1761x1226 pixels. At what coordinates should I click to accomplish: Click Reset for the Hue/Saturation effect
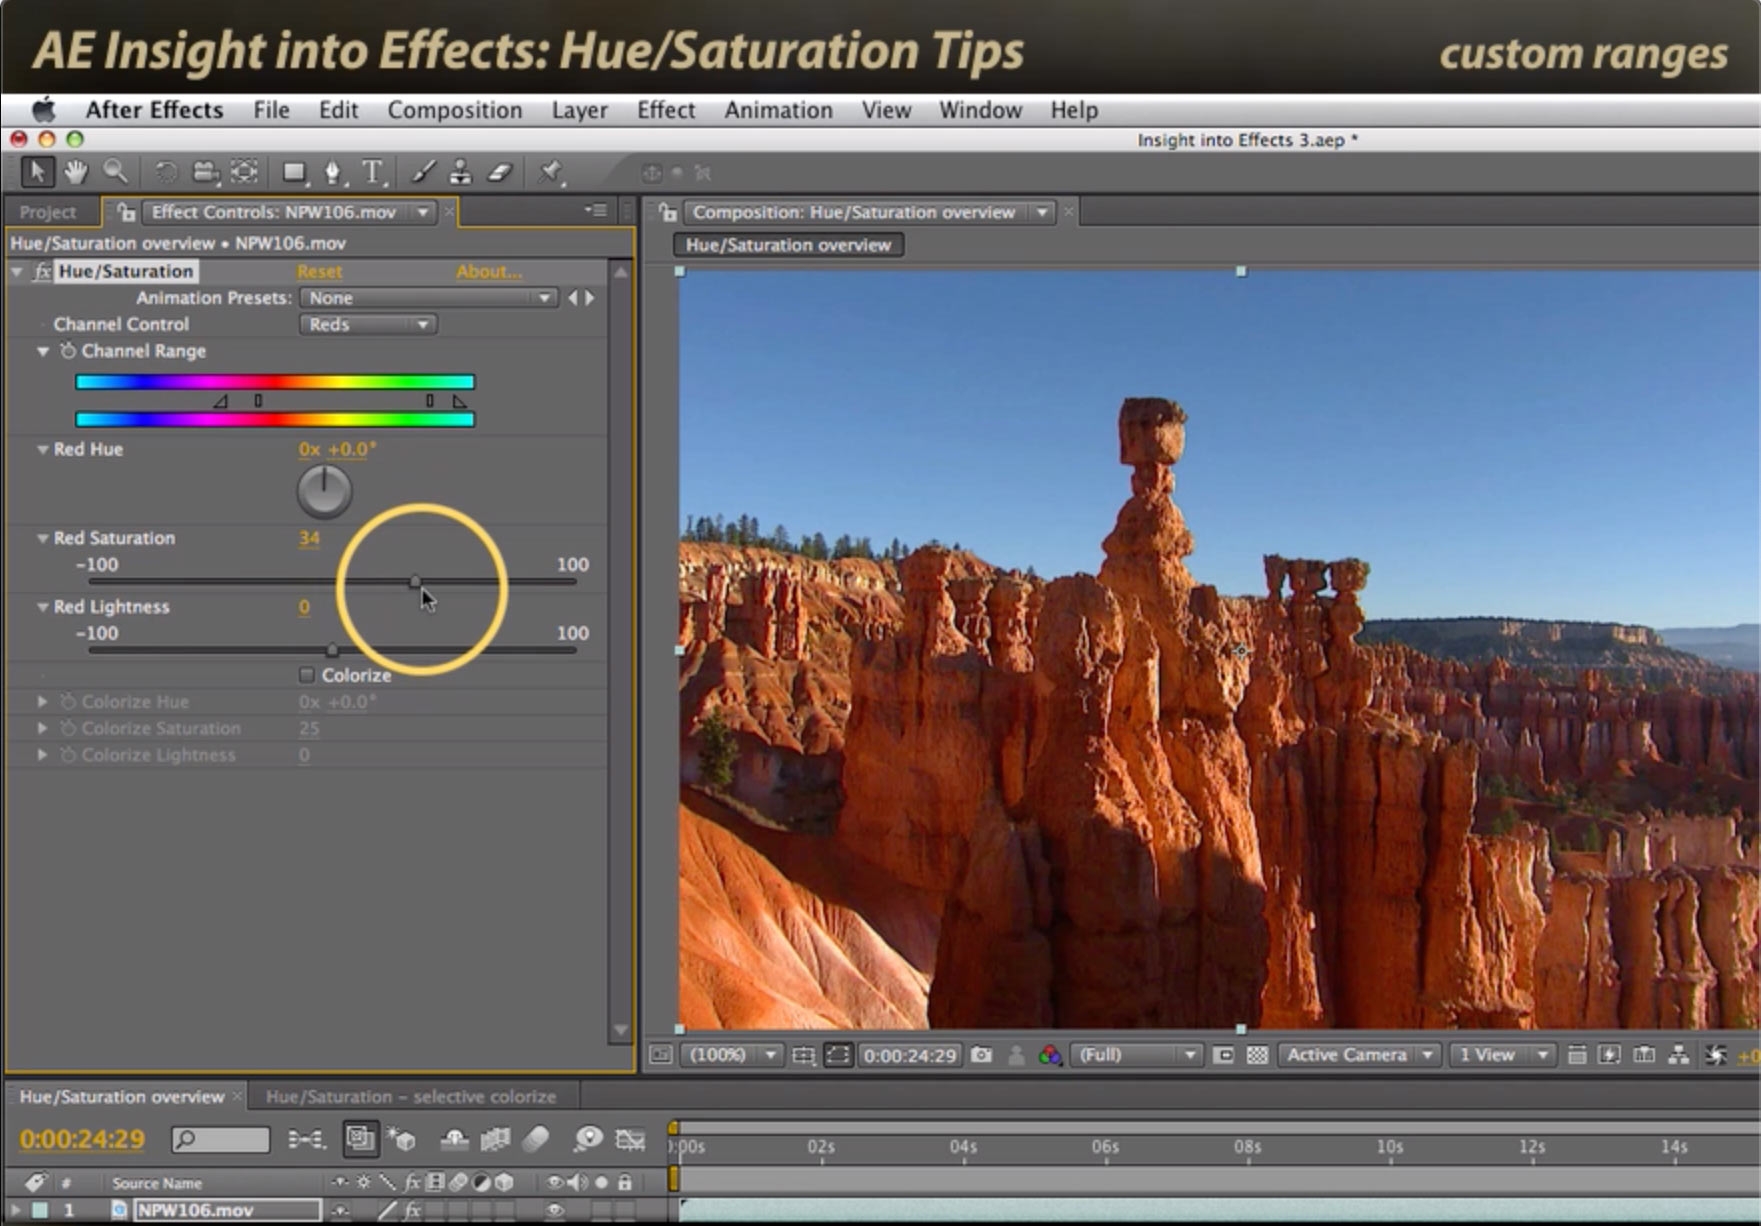point(319,272)
